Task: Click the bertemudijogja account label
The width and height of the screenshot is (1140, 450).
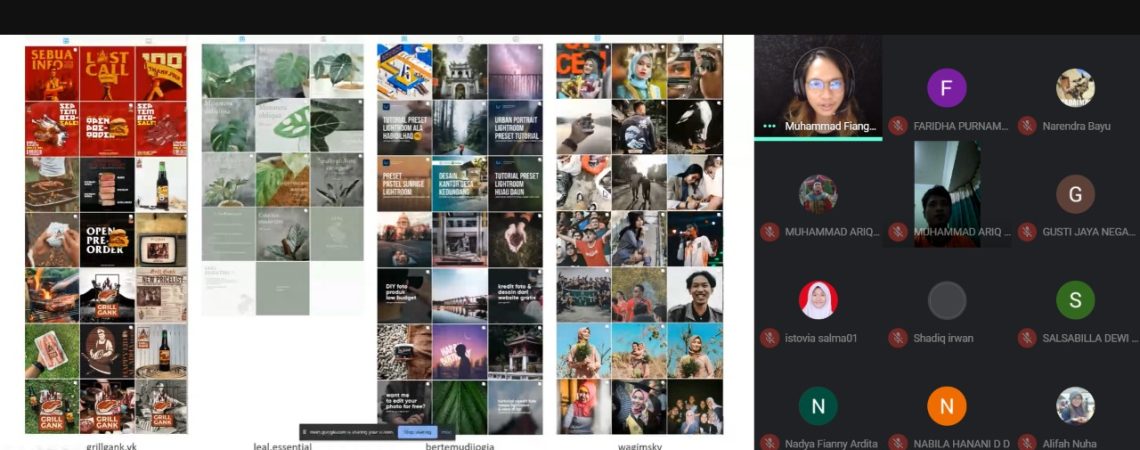Action: (x=459, y=446)
